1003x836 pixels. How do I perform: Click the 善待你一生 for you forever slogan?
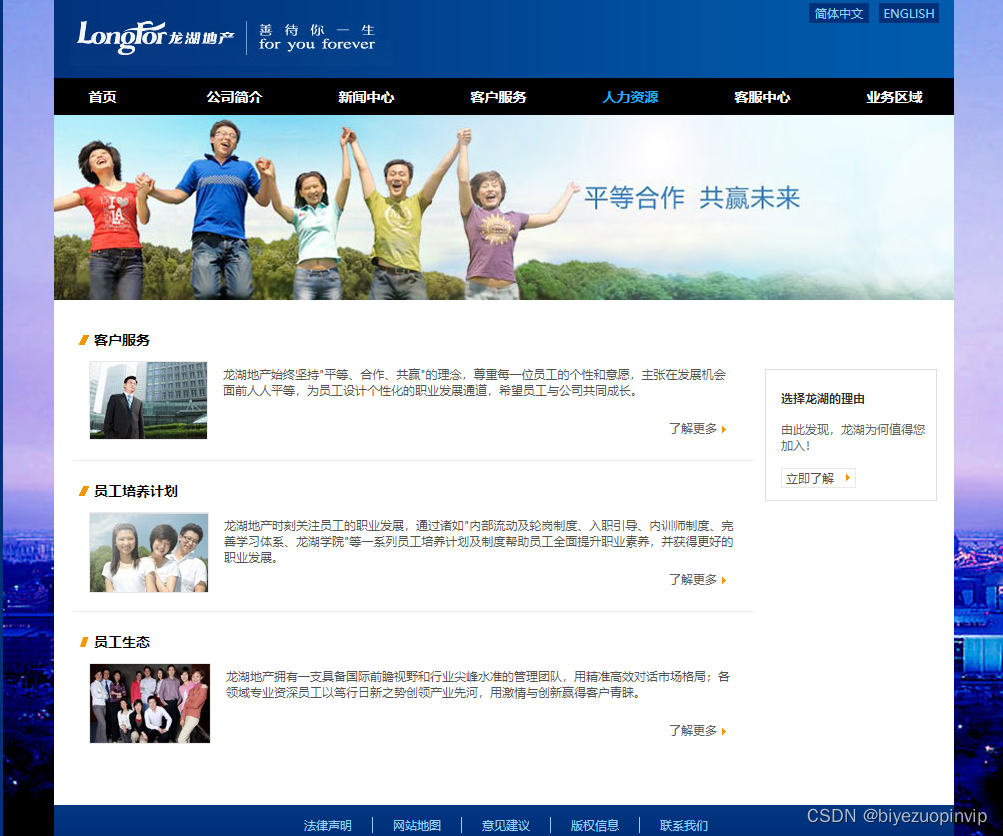pyautogui.click(x=317, y=37)
